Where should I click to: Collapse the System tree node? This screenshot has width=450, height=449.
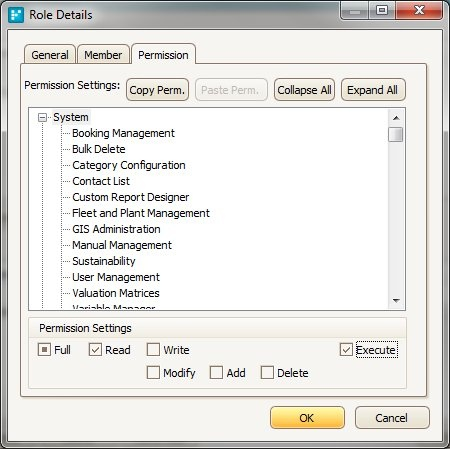click(x=42, y=117)
